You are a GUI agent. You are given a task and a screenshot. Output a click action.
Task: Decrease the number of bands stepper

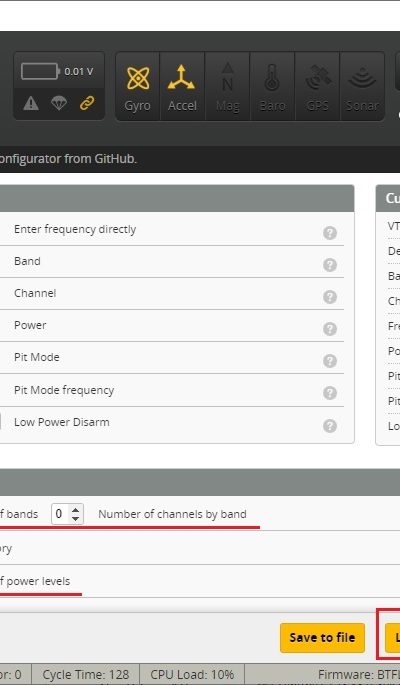coord(76,519)
